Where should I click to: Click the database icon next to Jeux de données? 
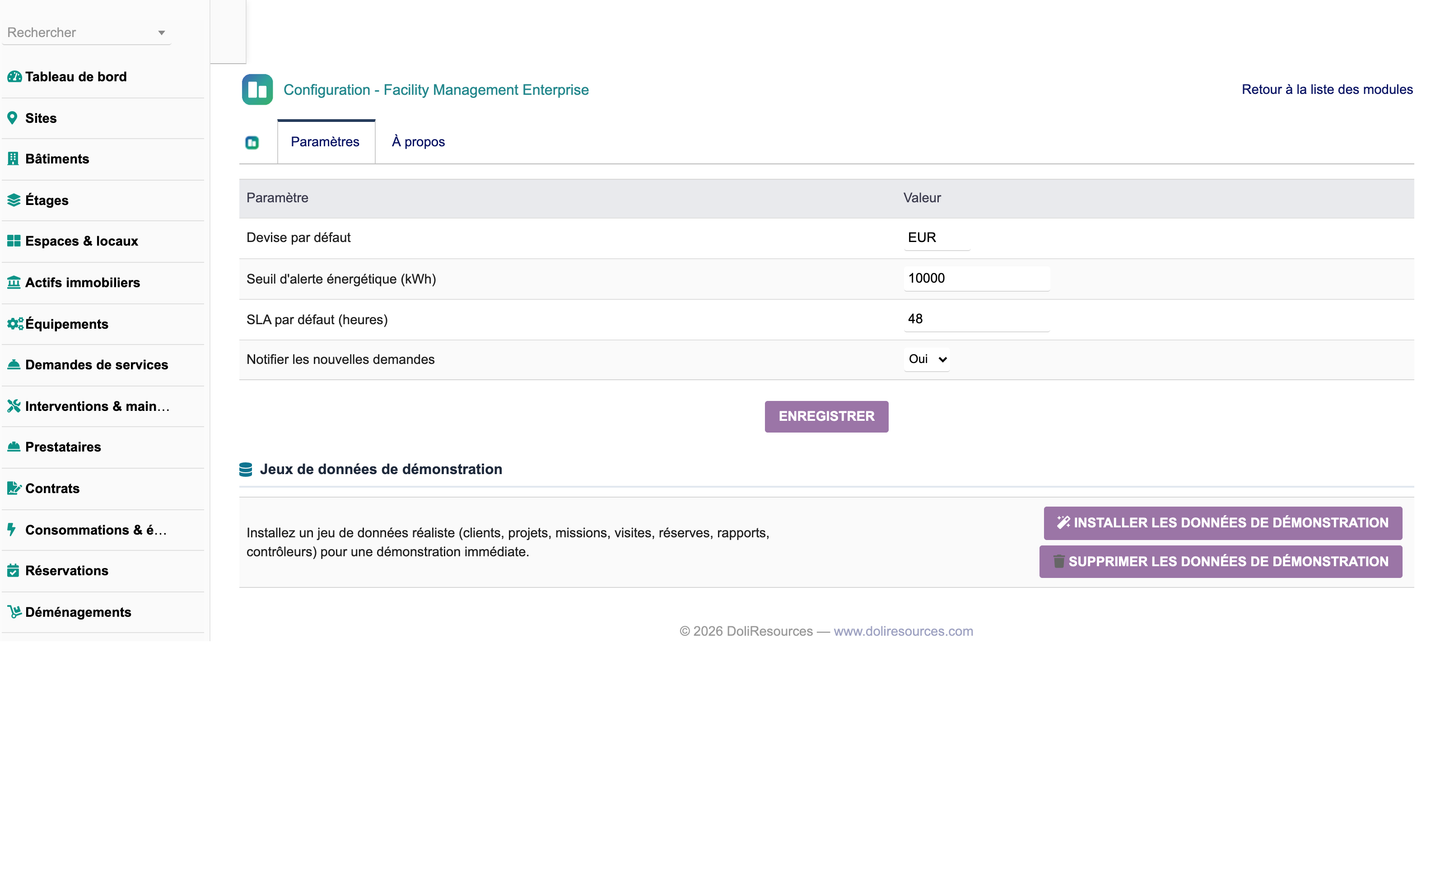pyautogui.click(x=246, y=470)
